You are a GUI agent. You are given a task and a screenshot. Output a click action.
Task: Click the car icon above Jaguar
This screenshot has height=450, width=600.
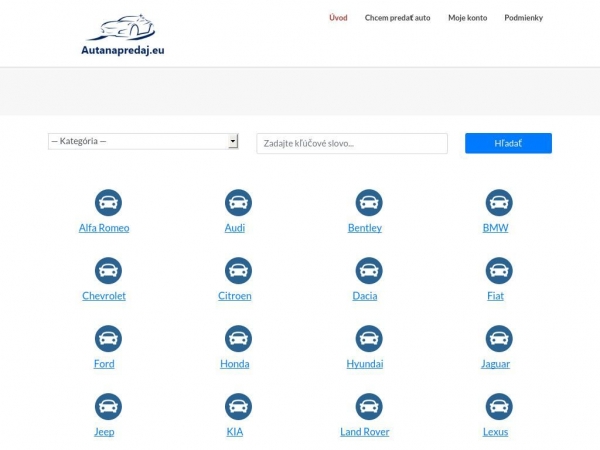coord(499,339)
